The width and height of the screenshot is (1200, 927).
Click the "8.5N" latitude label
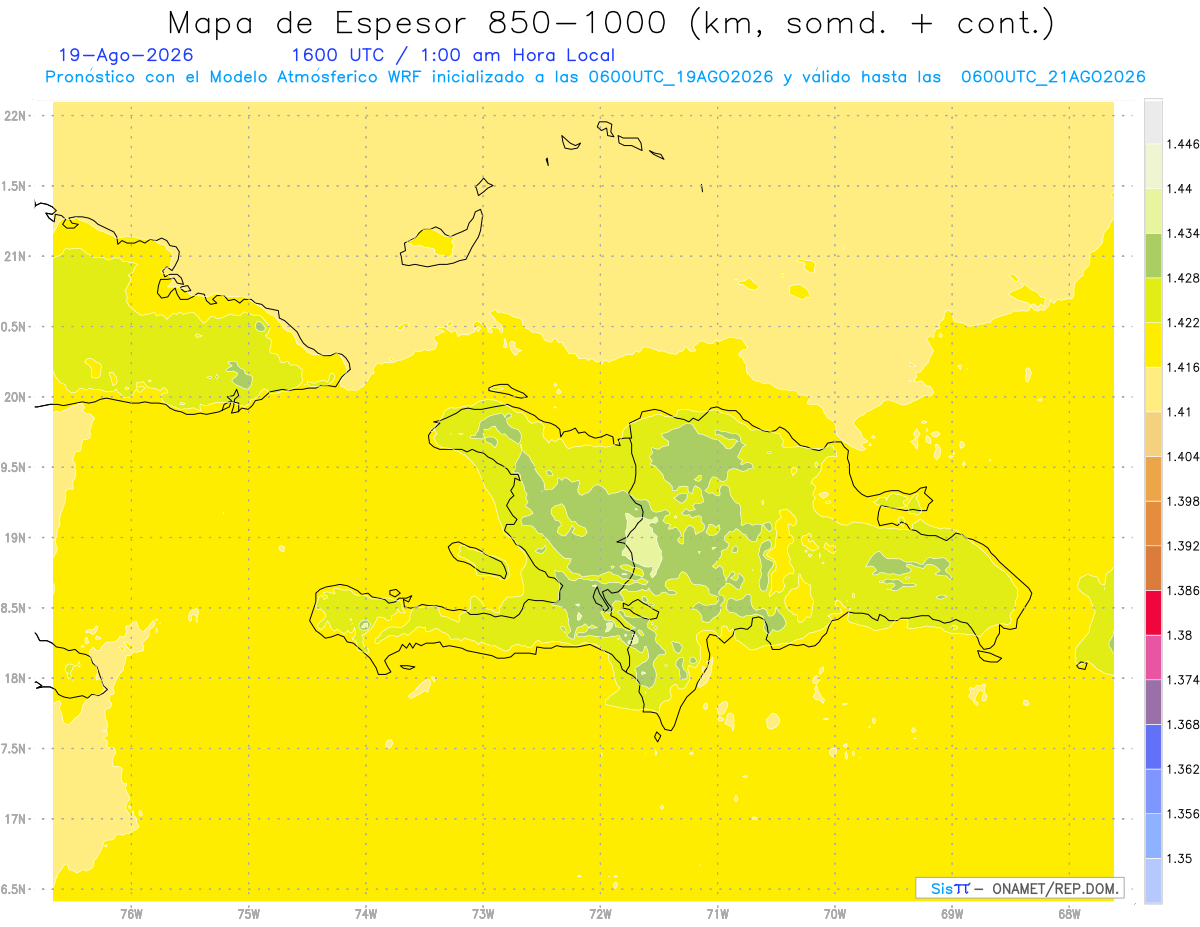tap(14, 608)
